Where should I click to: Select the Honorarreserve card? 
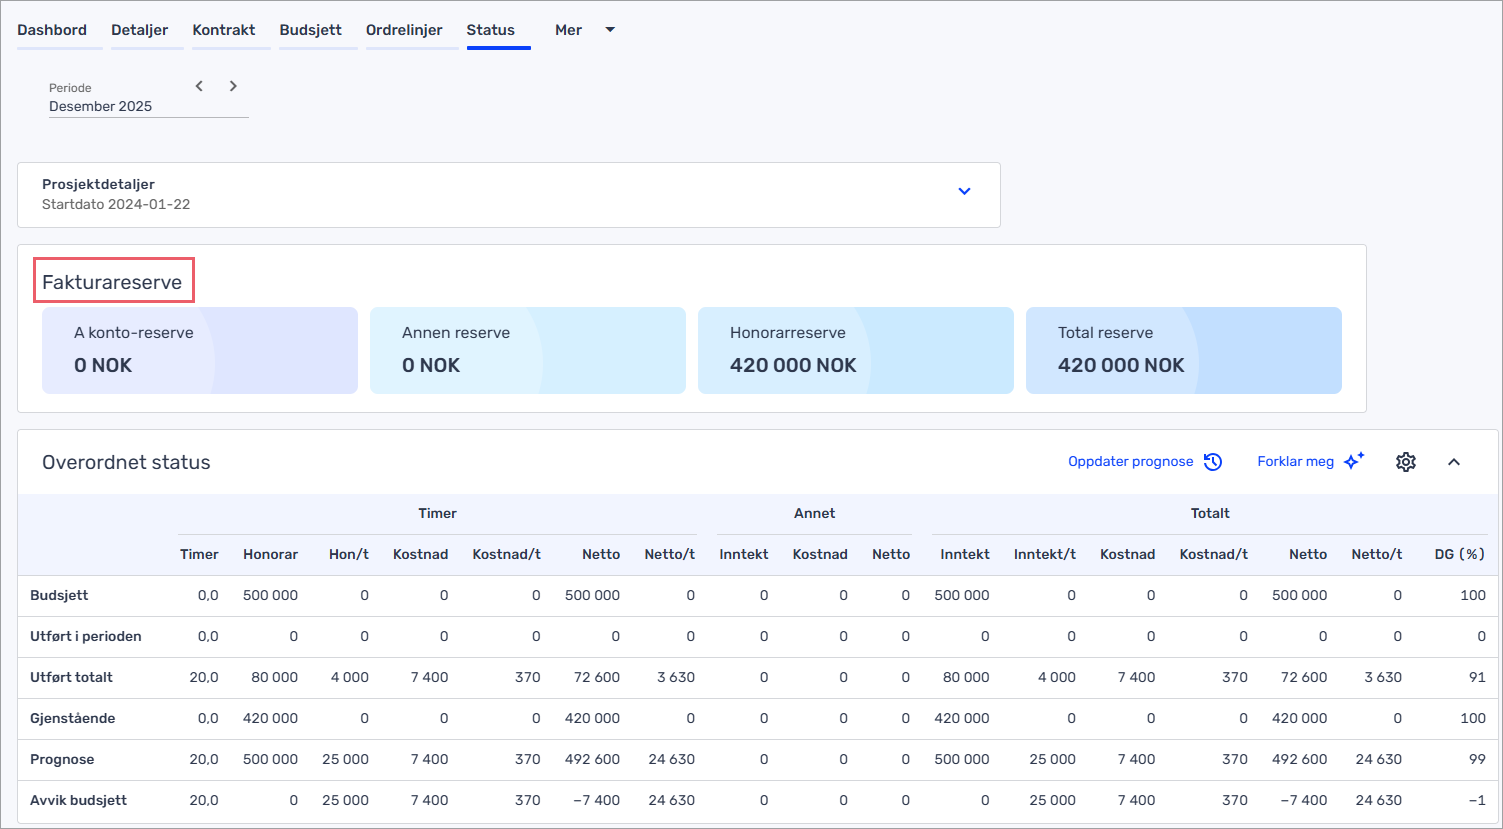tap(855, 350)
